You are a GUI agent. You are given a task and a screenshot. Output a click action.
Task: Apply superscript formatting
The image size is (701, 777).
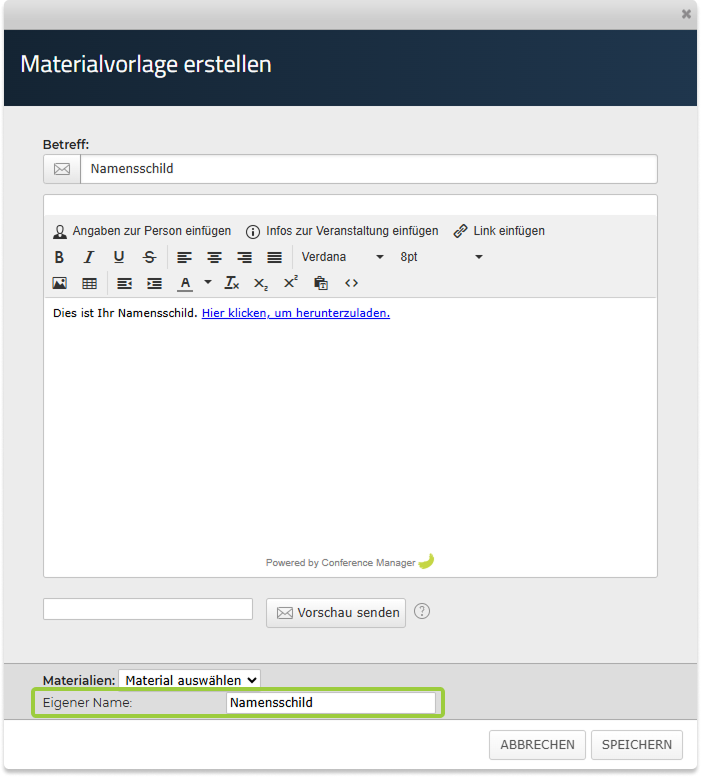[x=290, y=283]
